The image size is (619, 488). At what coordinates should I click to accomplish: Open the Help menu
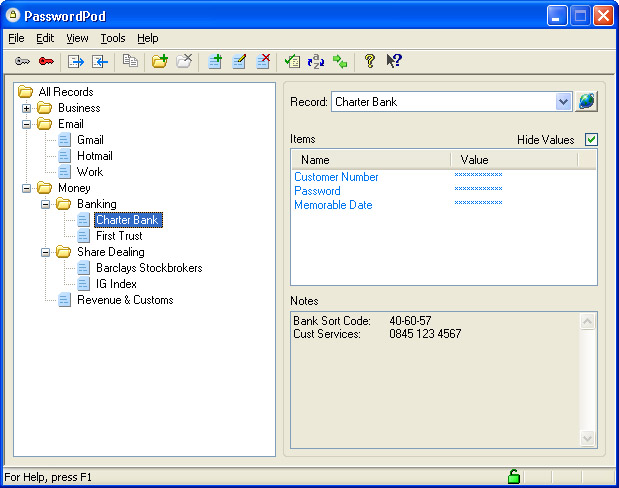pyautogui.click(x=148, y=38)
